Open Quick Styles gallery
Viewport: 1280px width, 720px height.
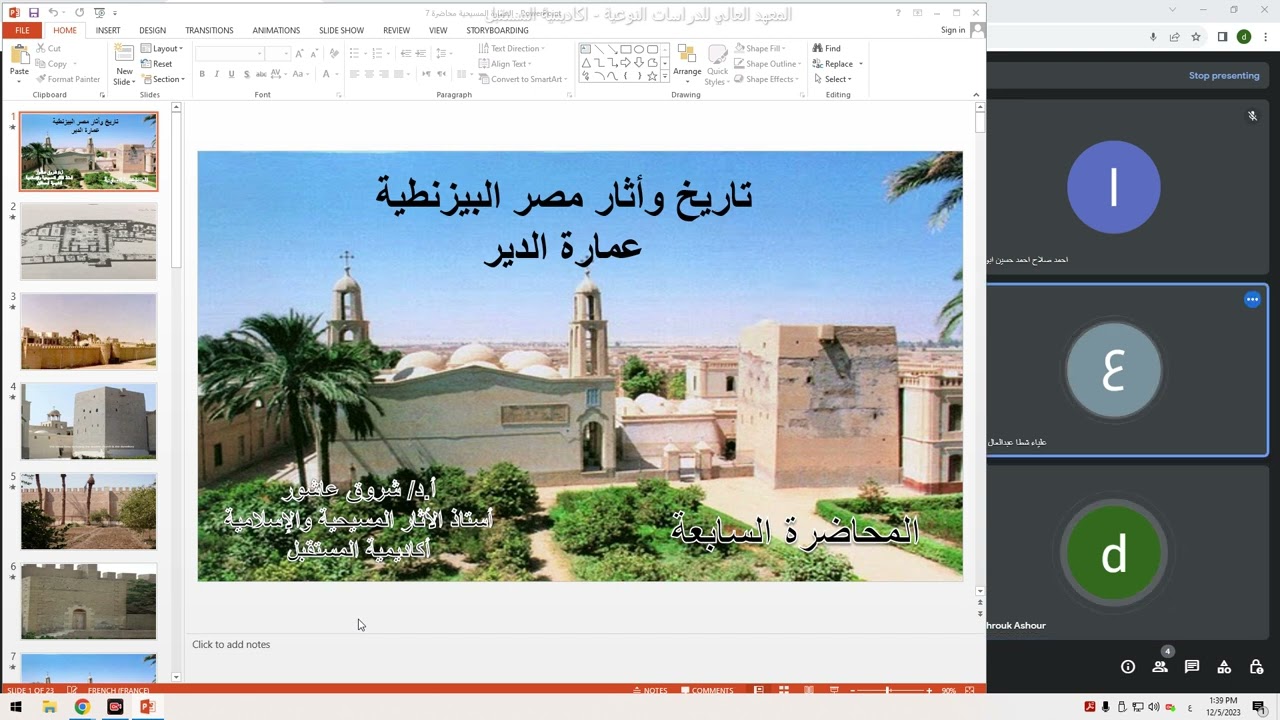[717, 65]
